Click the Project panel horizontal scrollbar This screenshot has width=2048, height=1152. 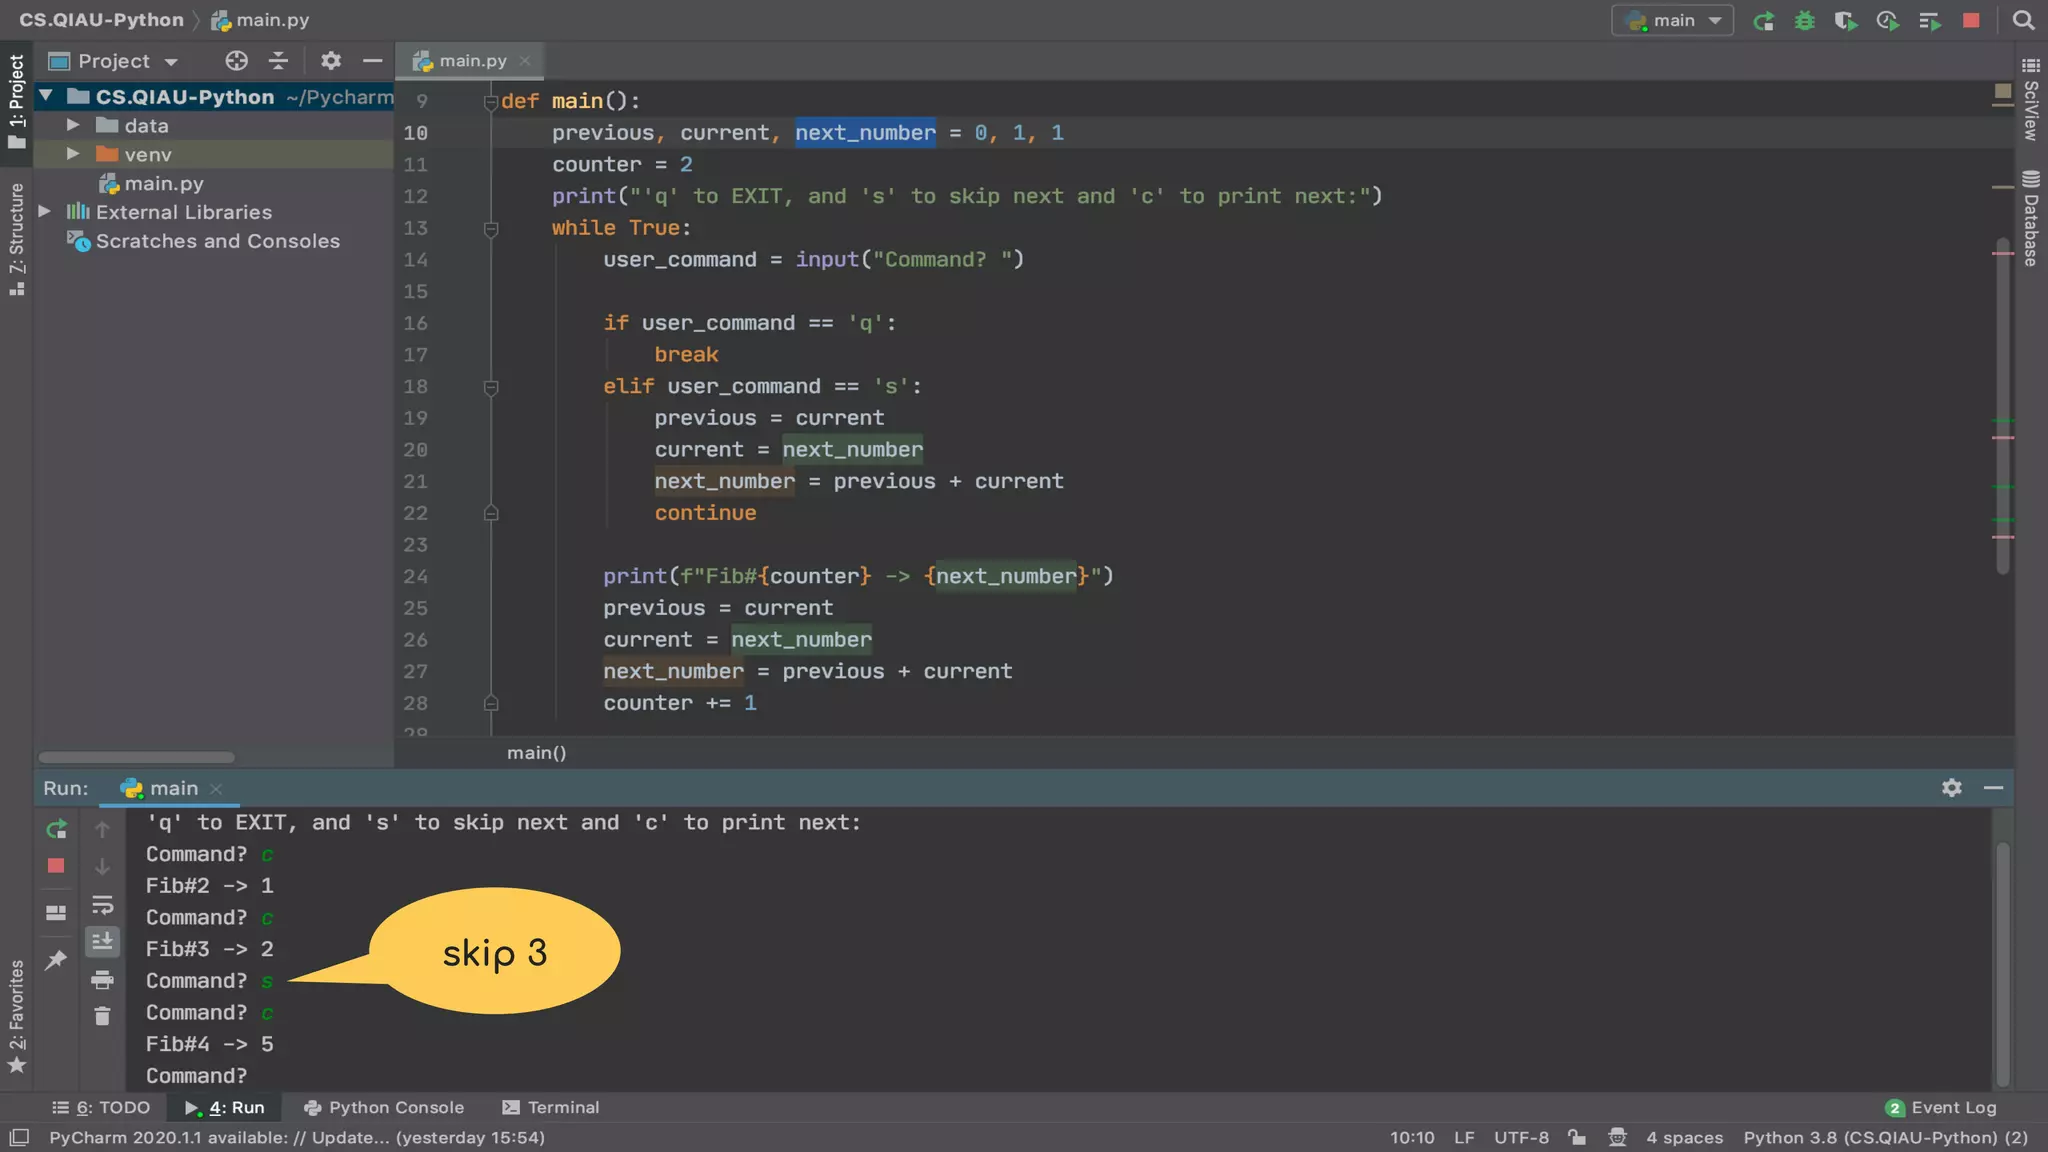(136, 757)
